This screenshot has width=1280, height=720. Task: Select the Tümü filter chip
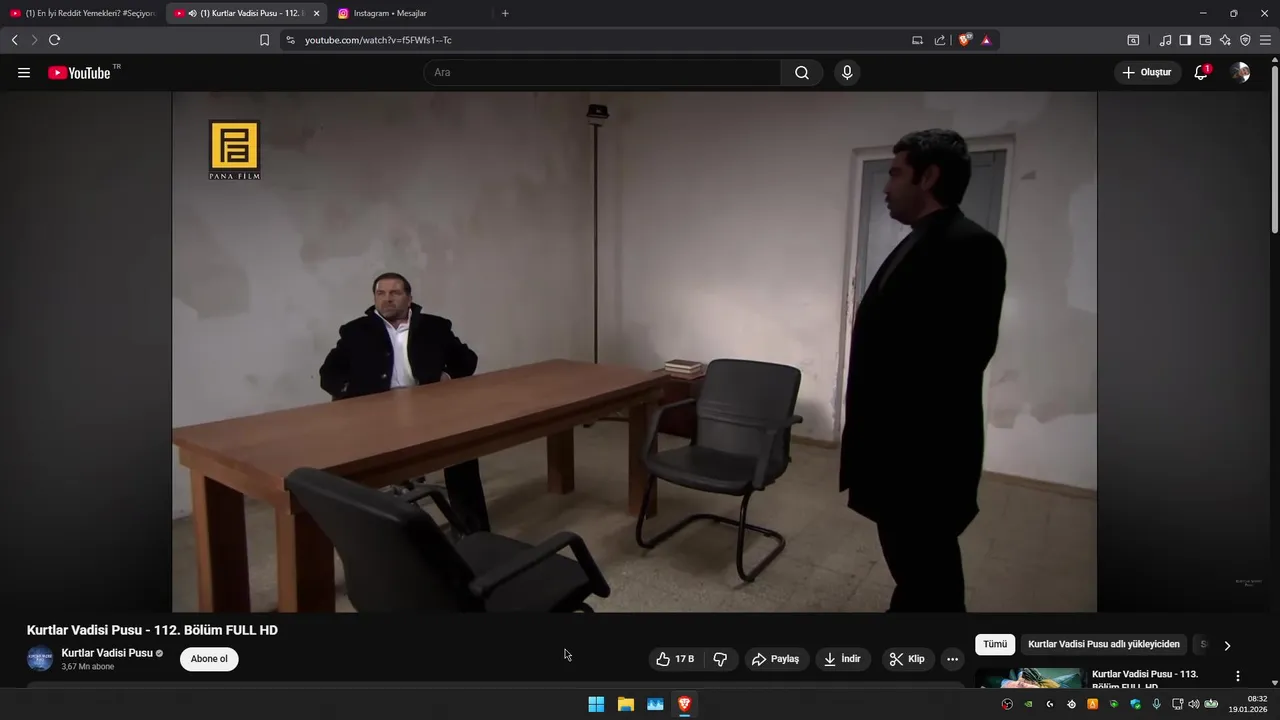(x=995, y=645)
